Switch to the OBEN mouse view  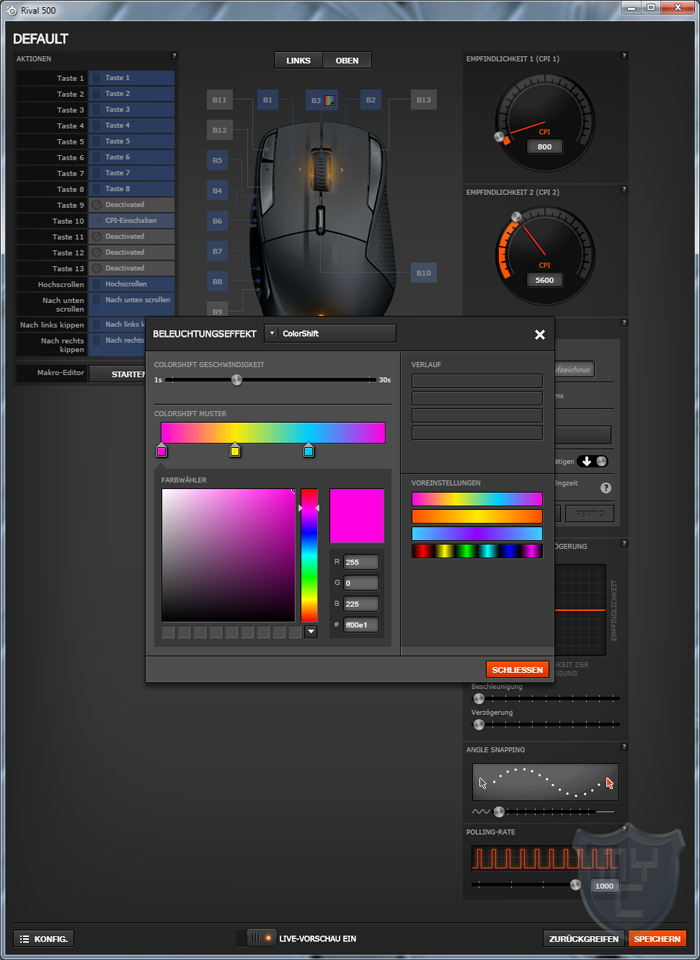tap(347, 60)
